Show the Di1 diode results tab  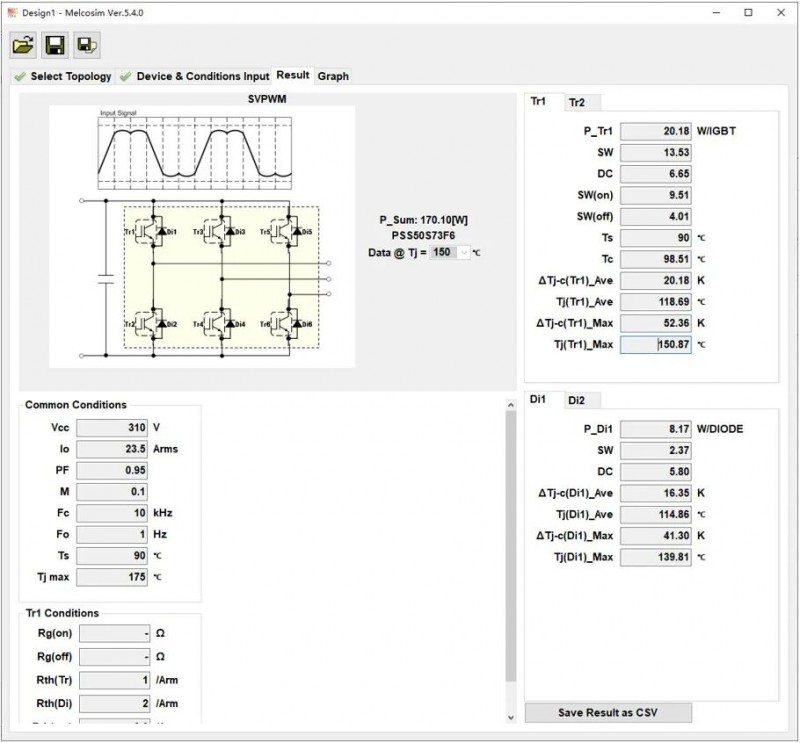click(x=538, y=399)
